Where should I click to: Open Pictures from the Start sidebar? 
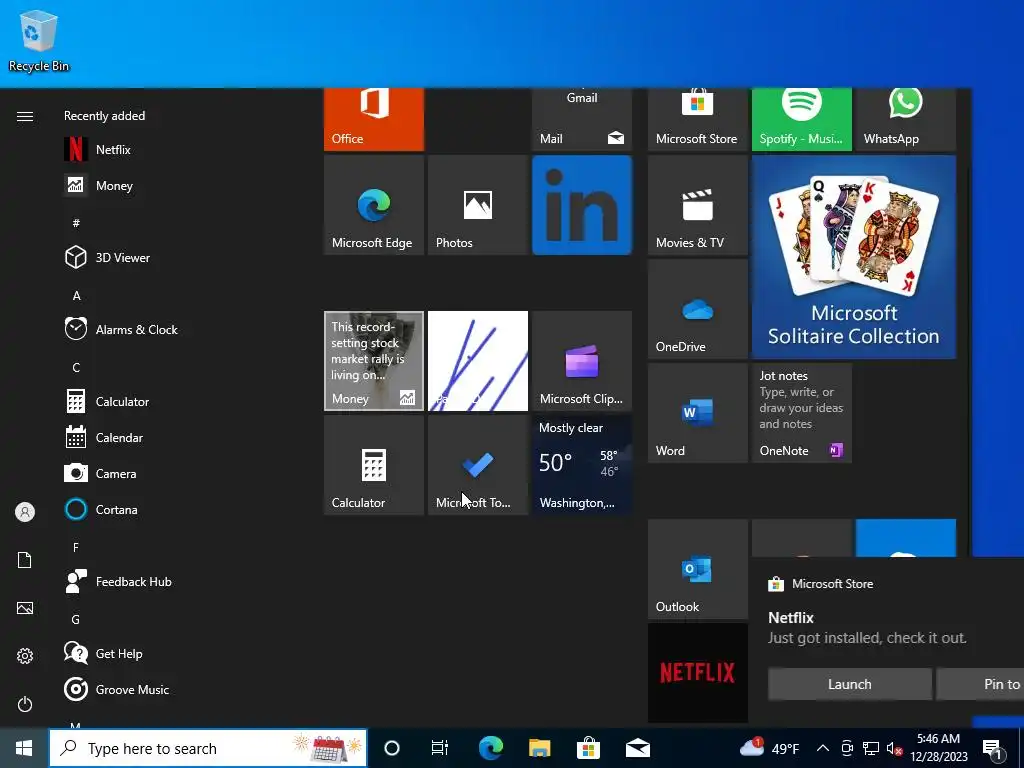point(25,608)
